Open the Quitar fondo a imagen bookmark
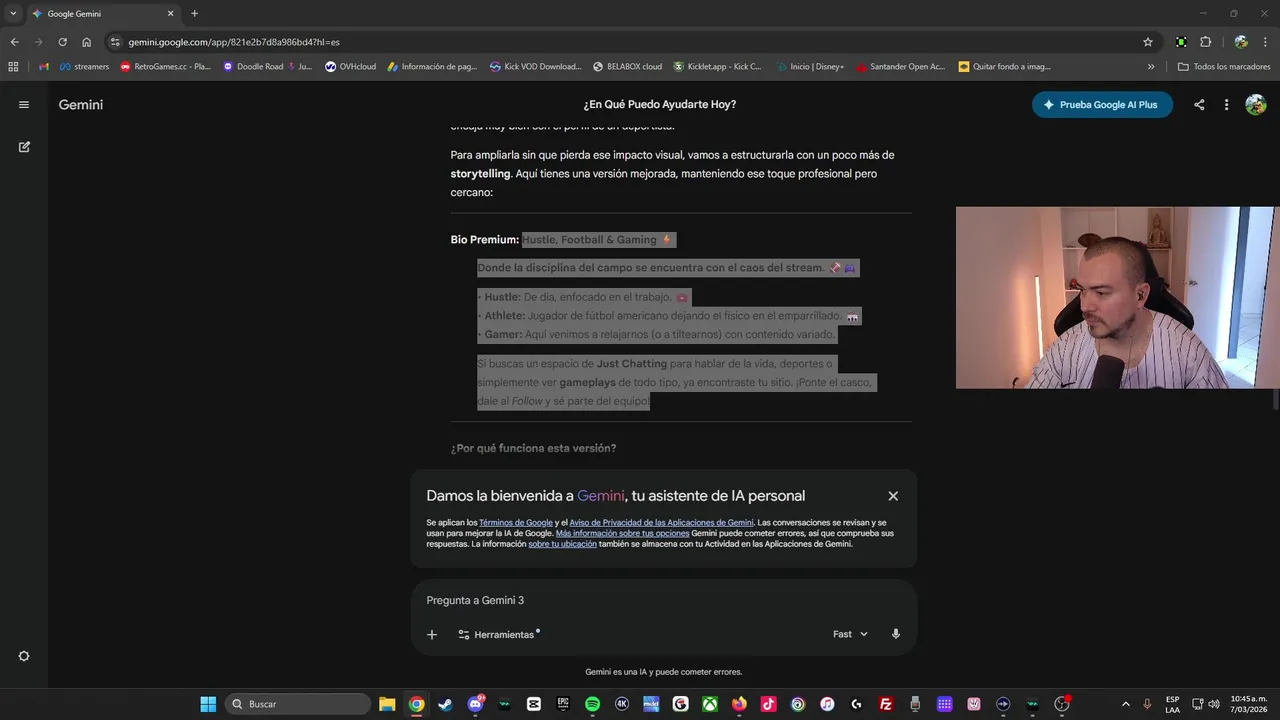The image size is (1280, 720). coord(1005,67)
